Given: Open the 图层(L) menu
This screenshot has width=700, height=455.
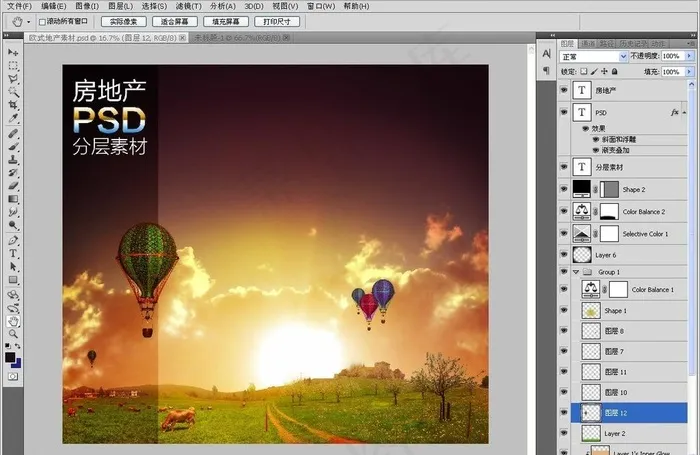Looking at the screenshot, I should point(121,6).
